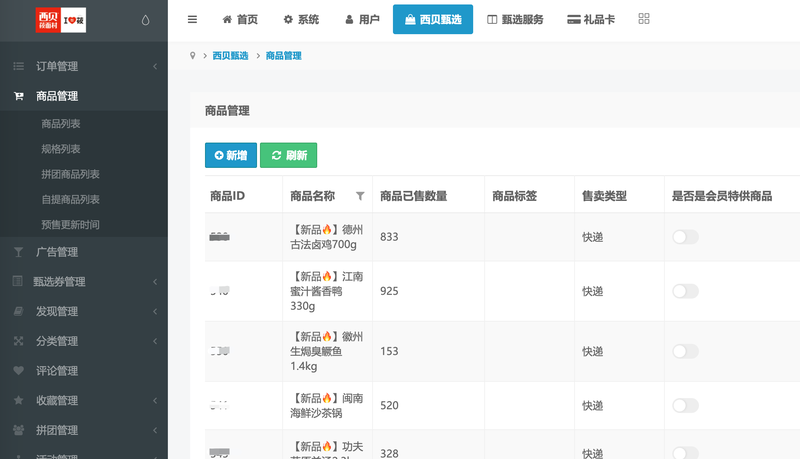Click the list icon beside 订单管理
The width and height of the screenshot is (800, 459).
[x=18, y=66]
